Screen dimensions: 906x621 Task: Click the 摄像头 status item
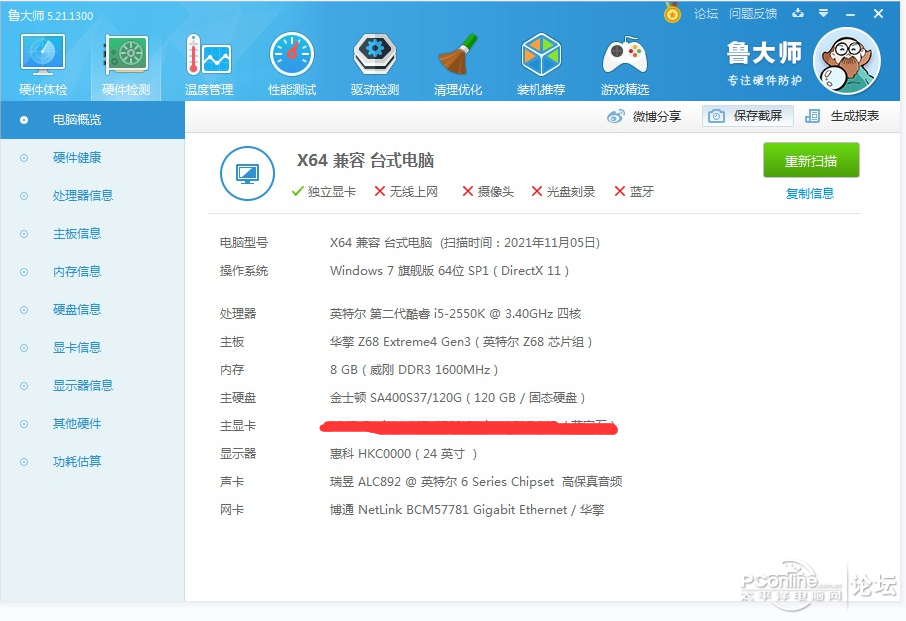click(488, 192)
